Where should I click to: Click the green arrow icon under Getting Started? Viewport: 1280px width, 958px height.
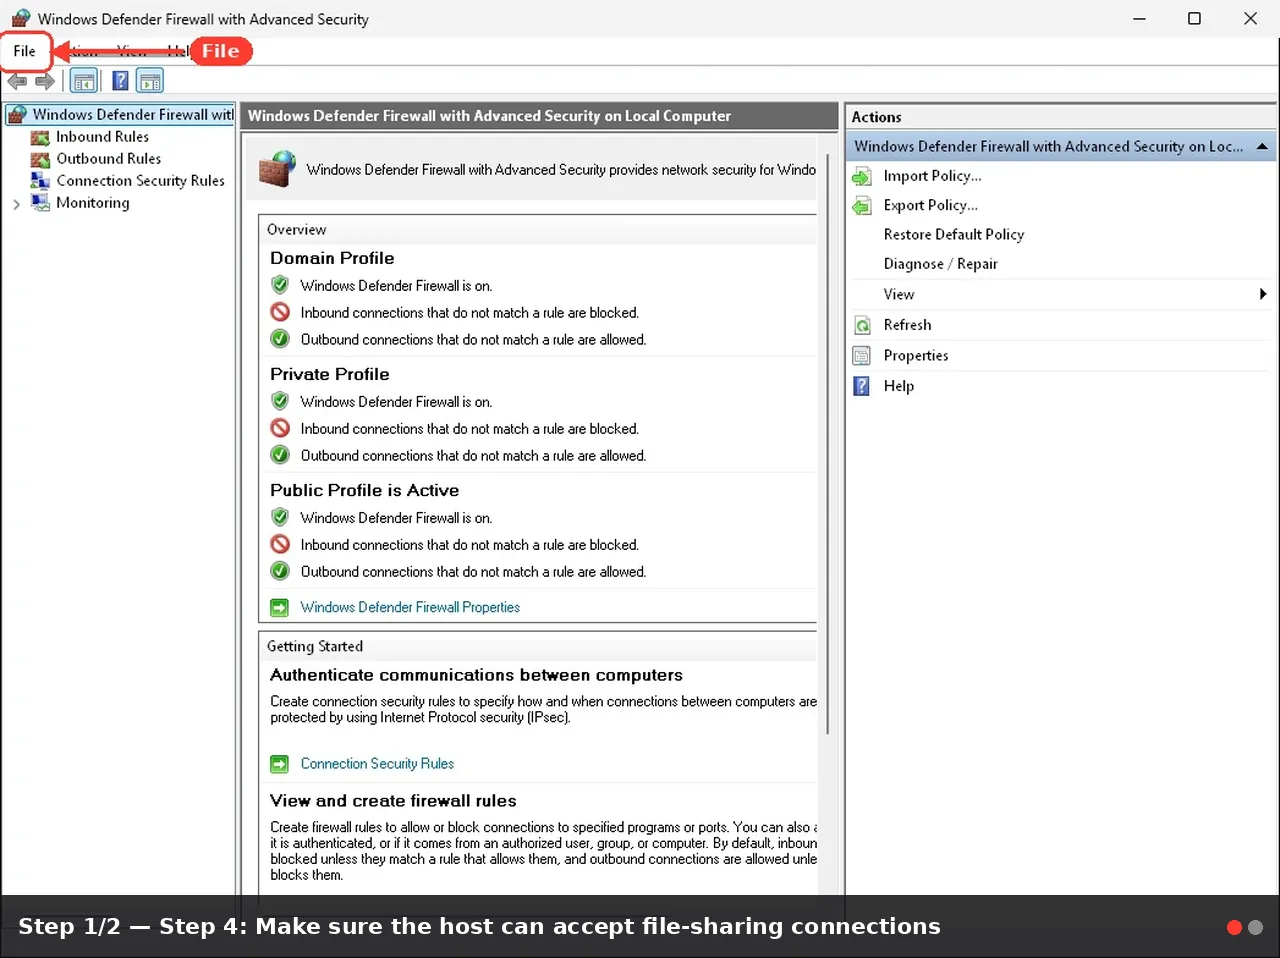click(280, 764)
